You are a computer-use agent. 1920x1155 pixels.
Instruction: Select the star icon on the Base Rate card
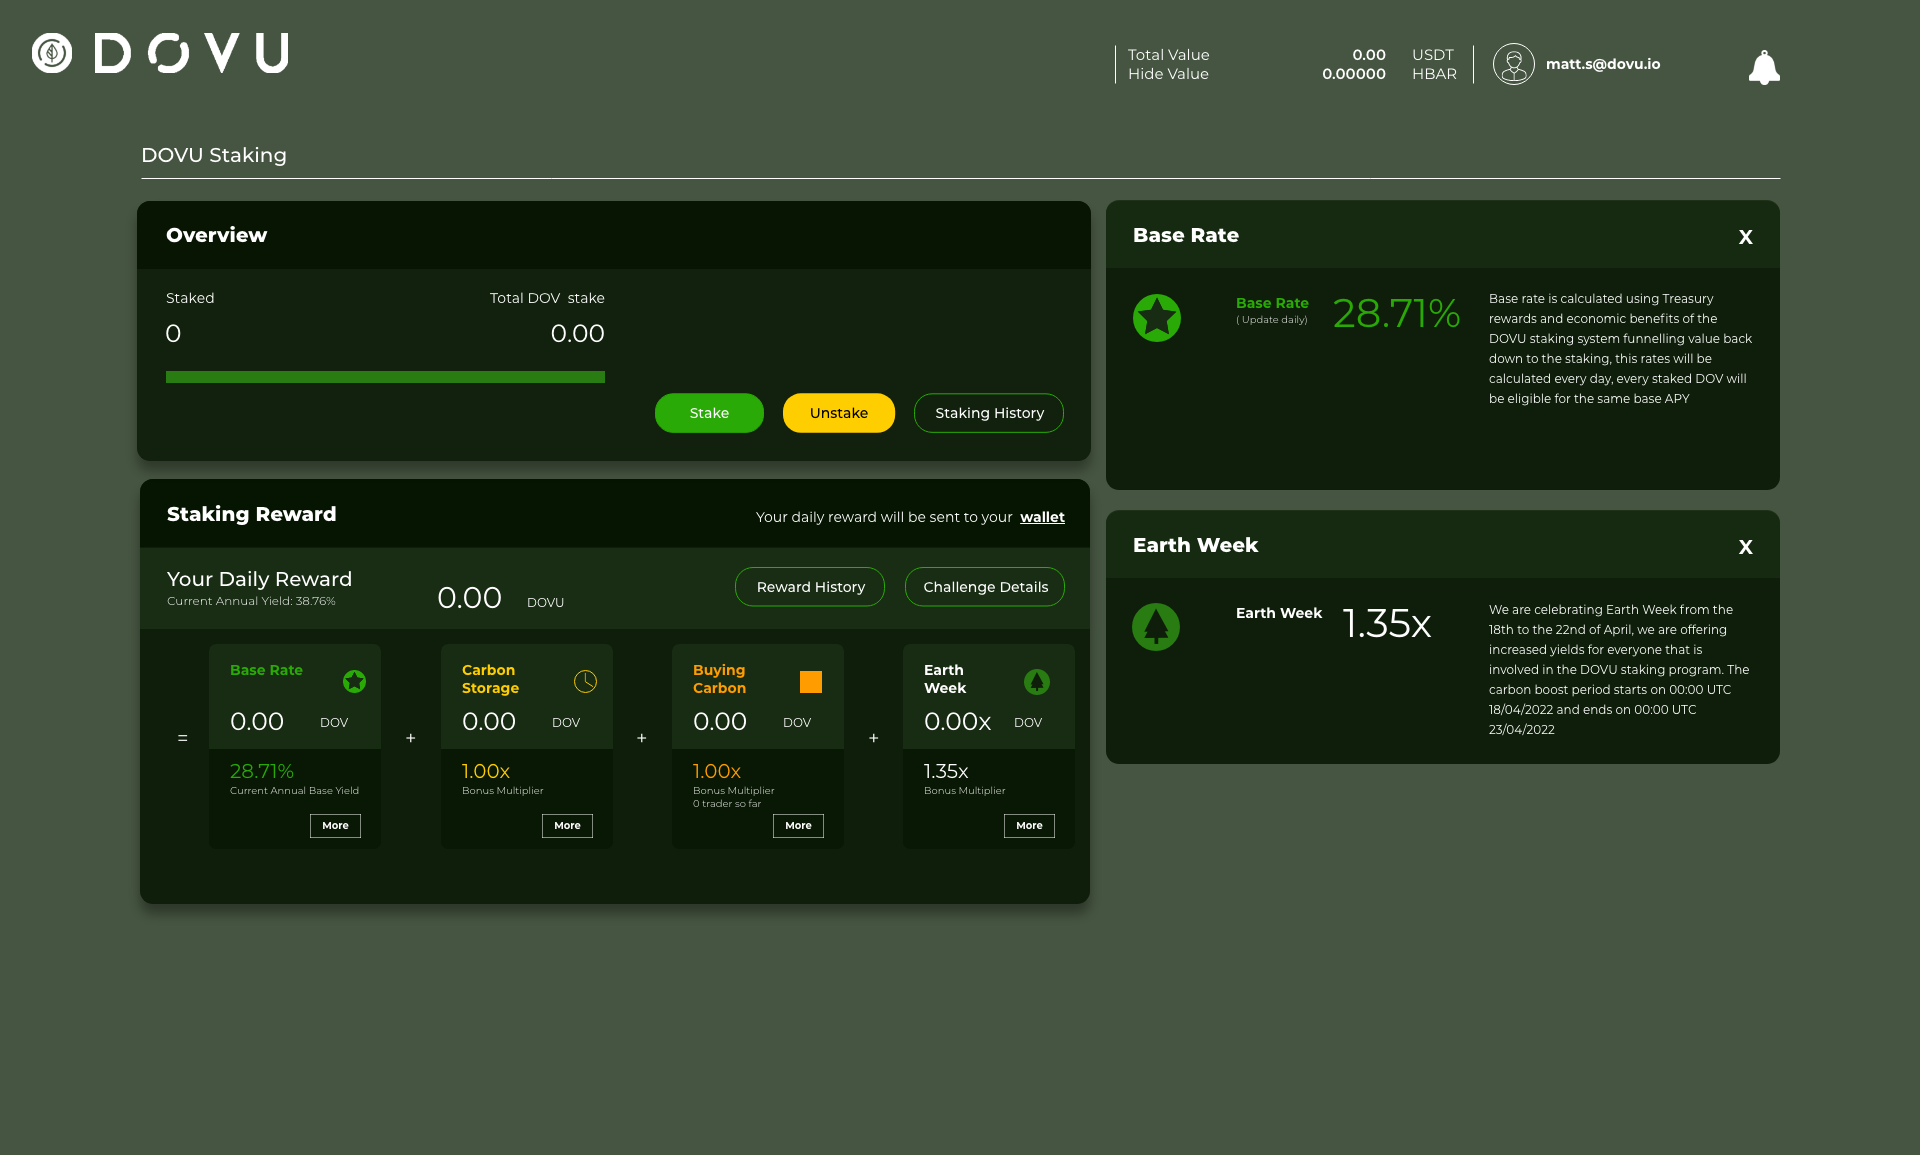(x=354, y=681)
